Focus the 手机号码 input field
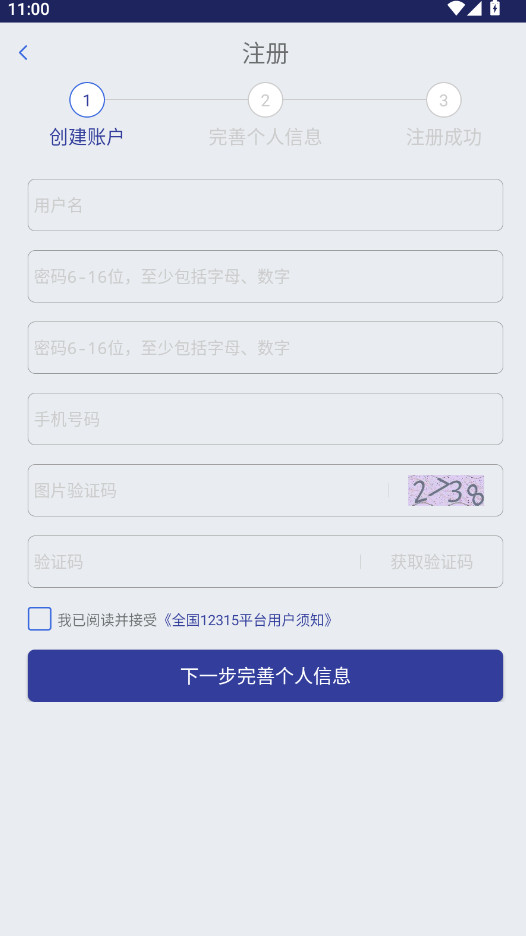Image resolution: width=526 pixels, height=936 pixels. (x=265, y=419)
